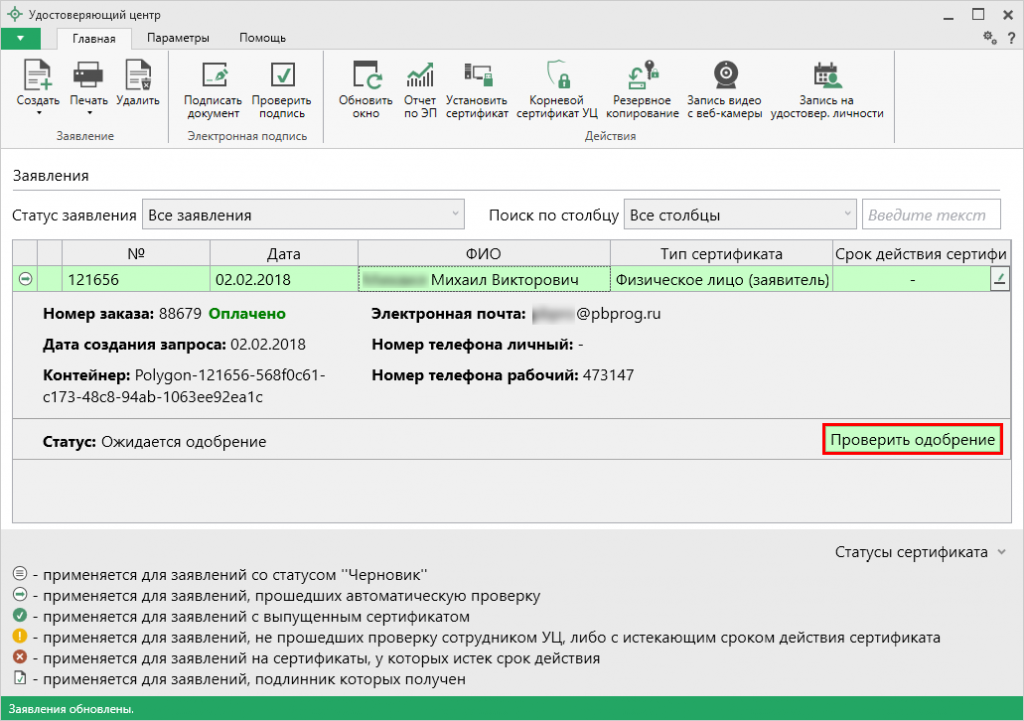Viewport: 1024px width, 721px height.
Task: Open the Помощь tab
Action: (262, 38)
